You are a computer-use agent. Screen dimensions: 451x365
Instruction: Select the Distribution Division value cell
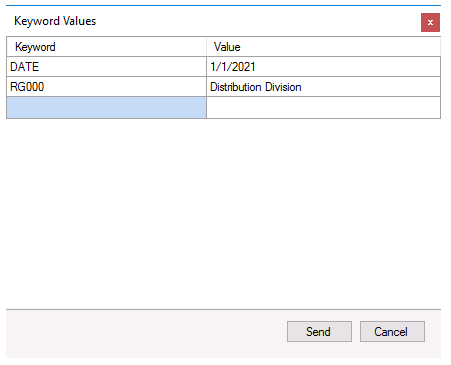(x=323, y=87)
